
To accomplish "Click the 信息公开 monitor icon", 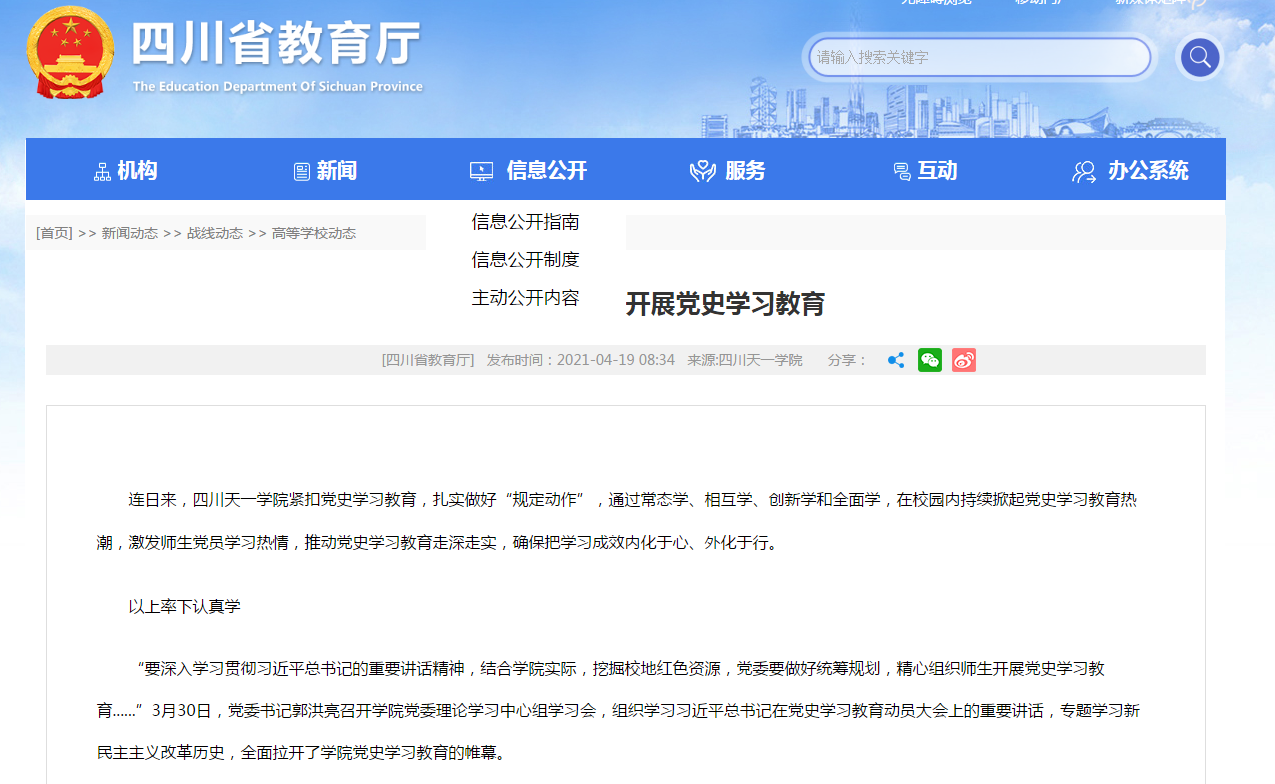I will pos(481,172).
